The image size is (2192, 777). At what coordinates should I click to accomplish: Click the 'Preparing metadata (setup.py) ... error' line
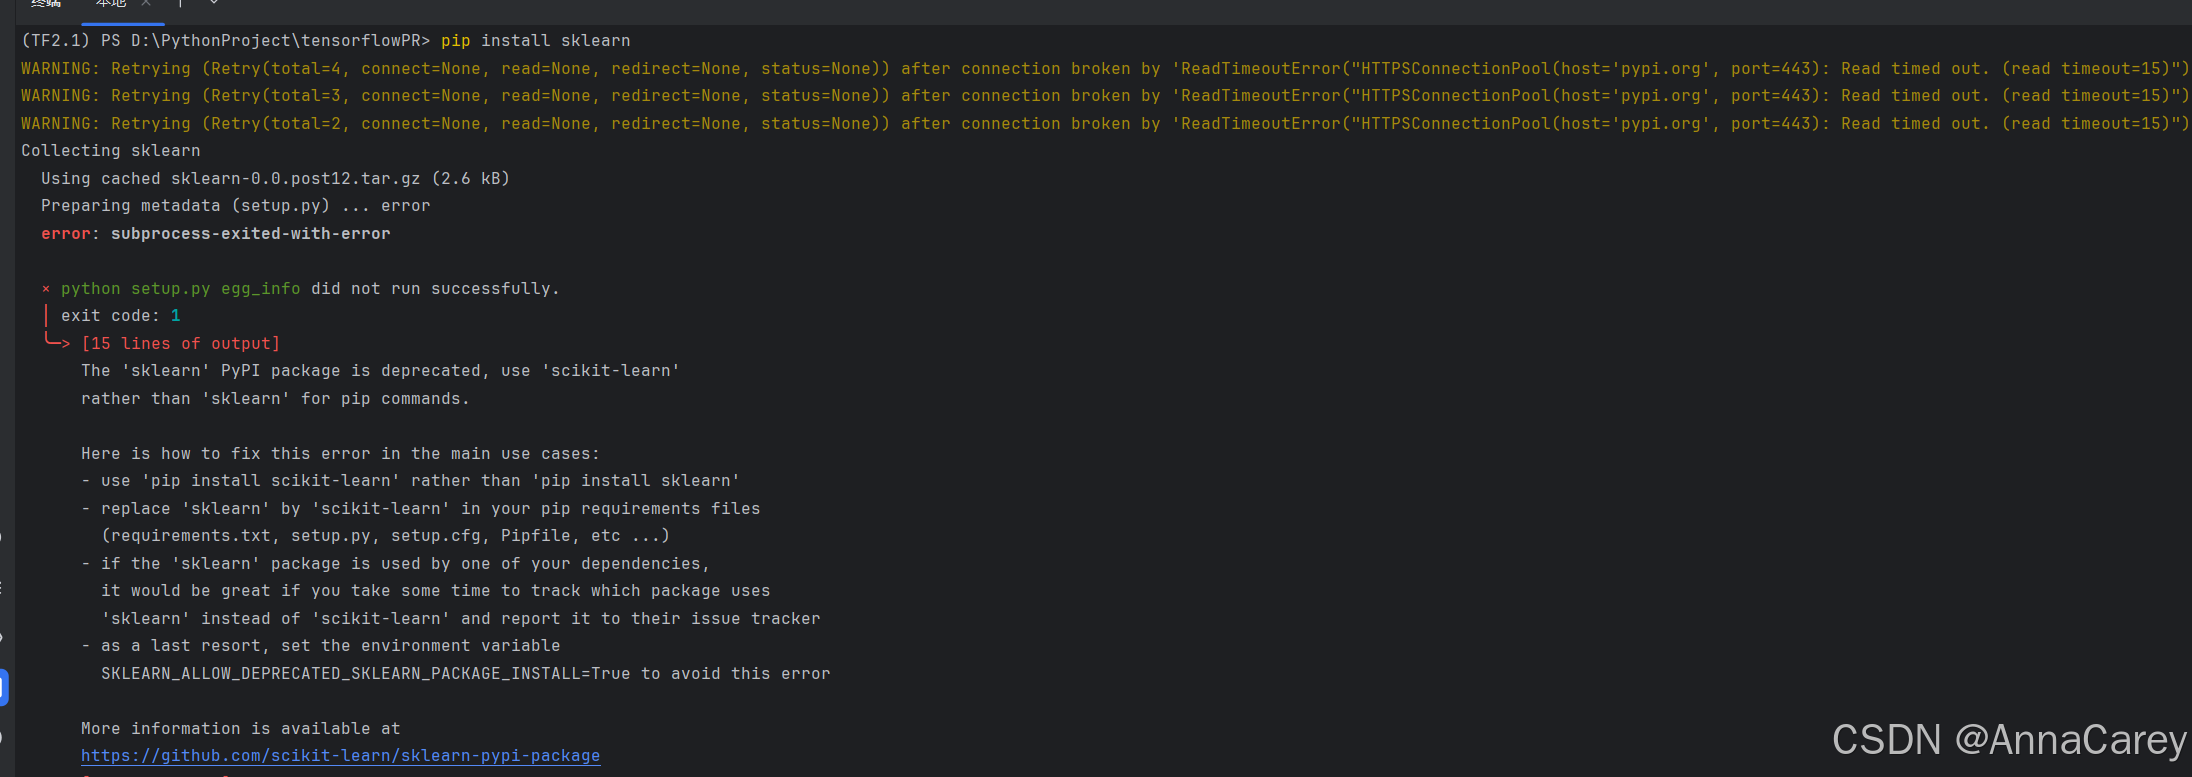pyautogui.click(x=235, y=206)
